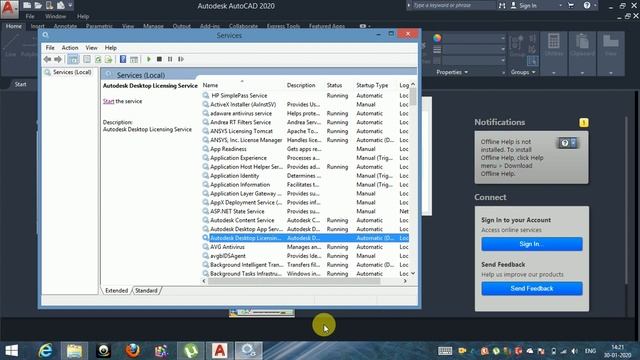Image resolution: width=640 pixels, height=360 pixels.
Task: Click the horizontal scrollbar right arrow in services list
Action: (405, 281)
